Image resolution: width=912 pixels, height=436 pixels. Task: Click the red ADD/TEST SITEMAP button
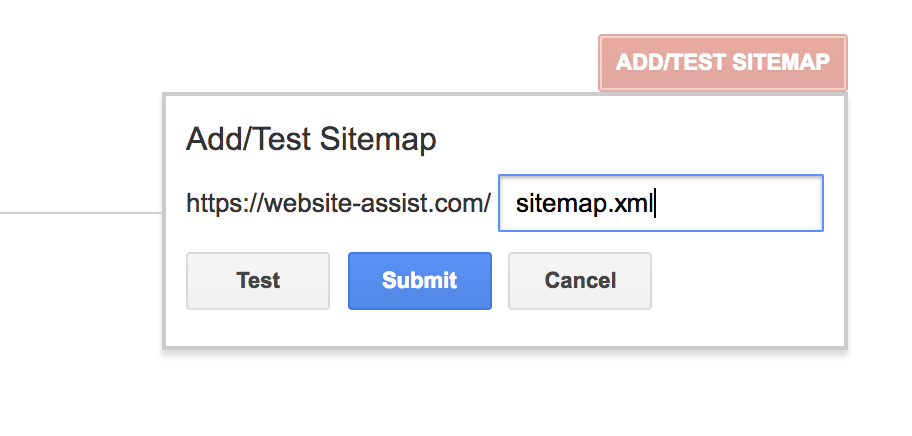(722, 63)
